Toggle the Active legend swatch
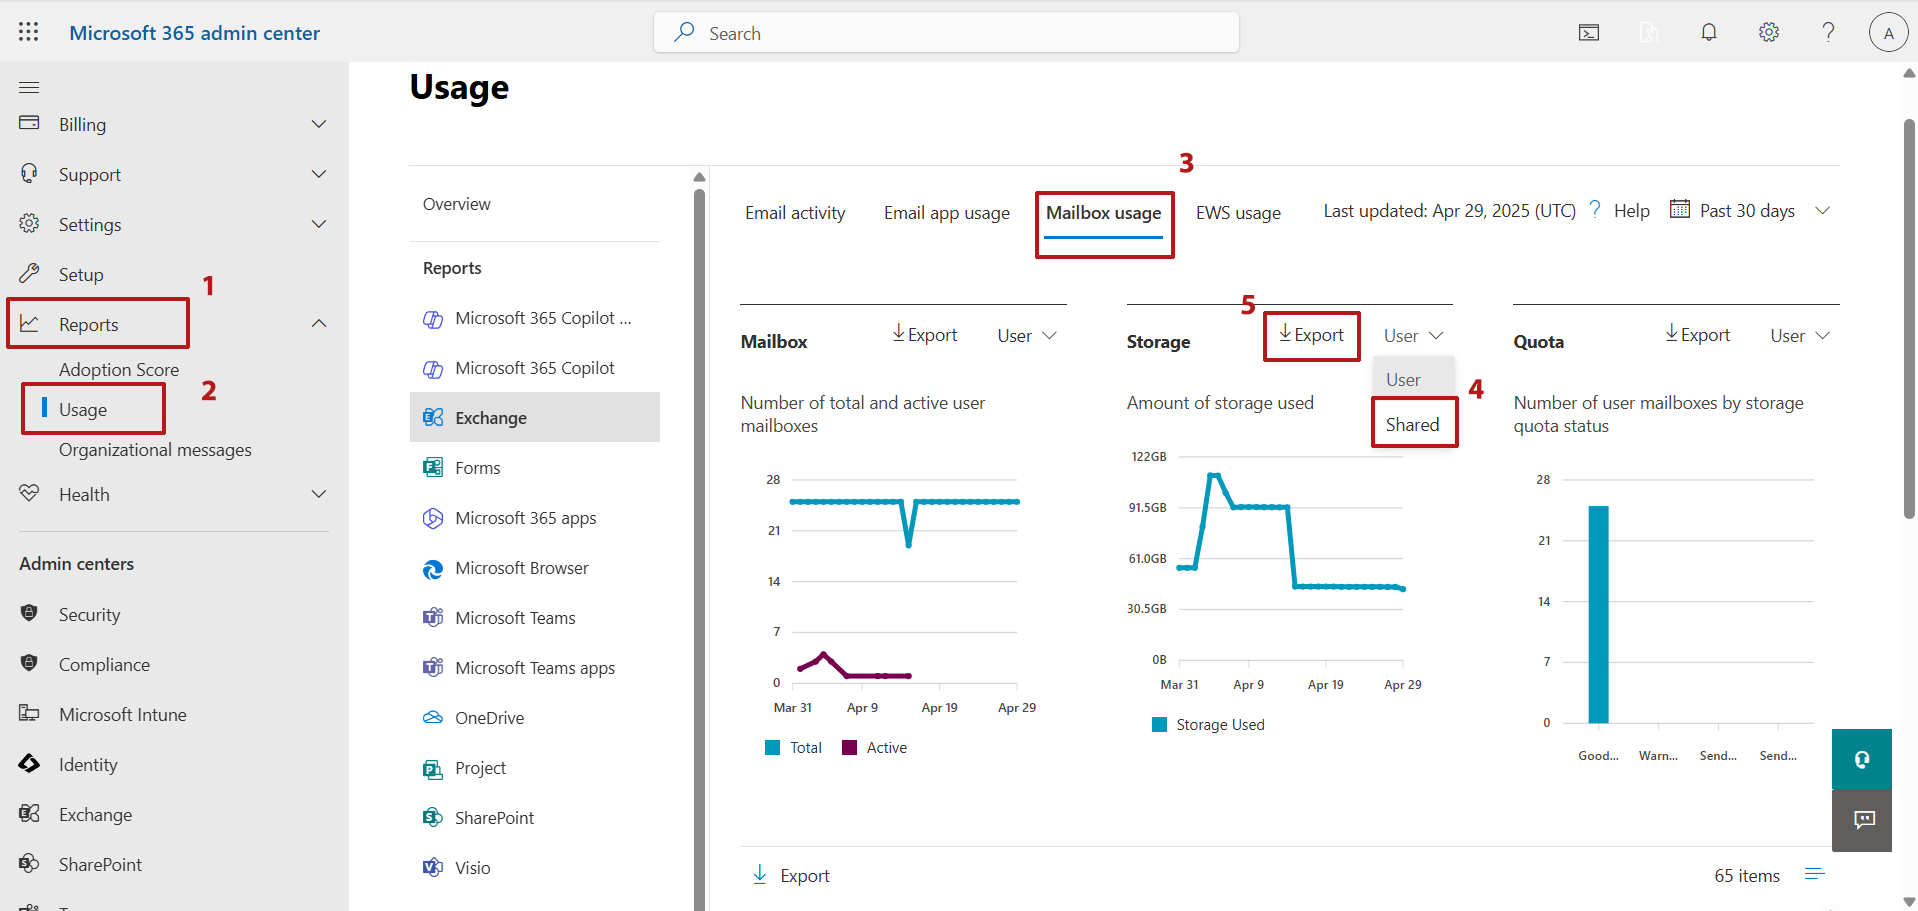This screenshot has width=1918, height=911. point(850,748)
